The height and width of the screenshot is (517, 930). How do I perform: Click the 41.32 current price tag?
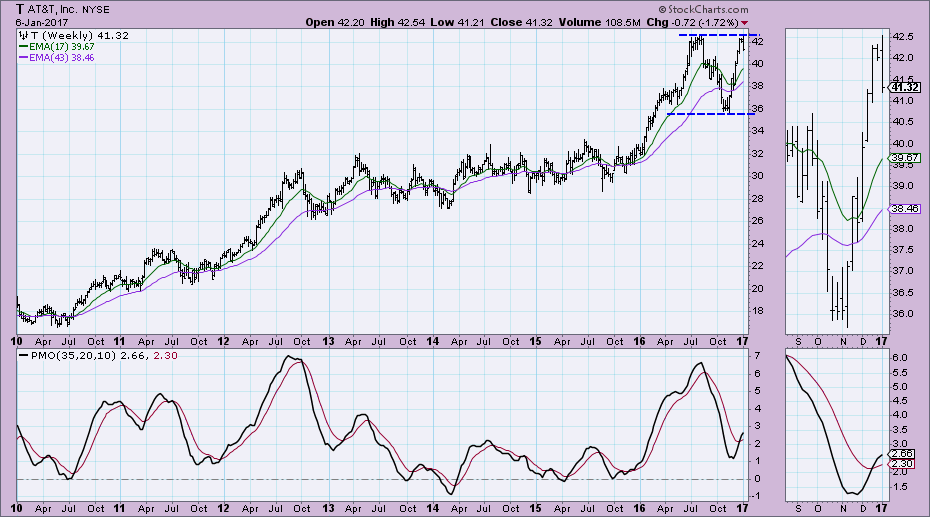coord(902,87)
